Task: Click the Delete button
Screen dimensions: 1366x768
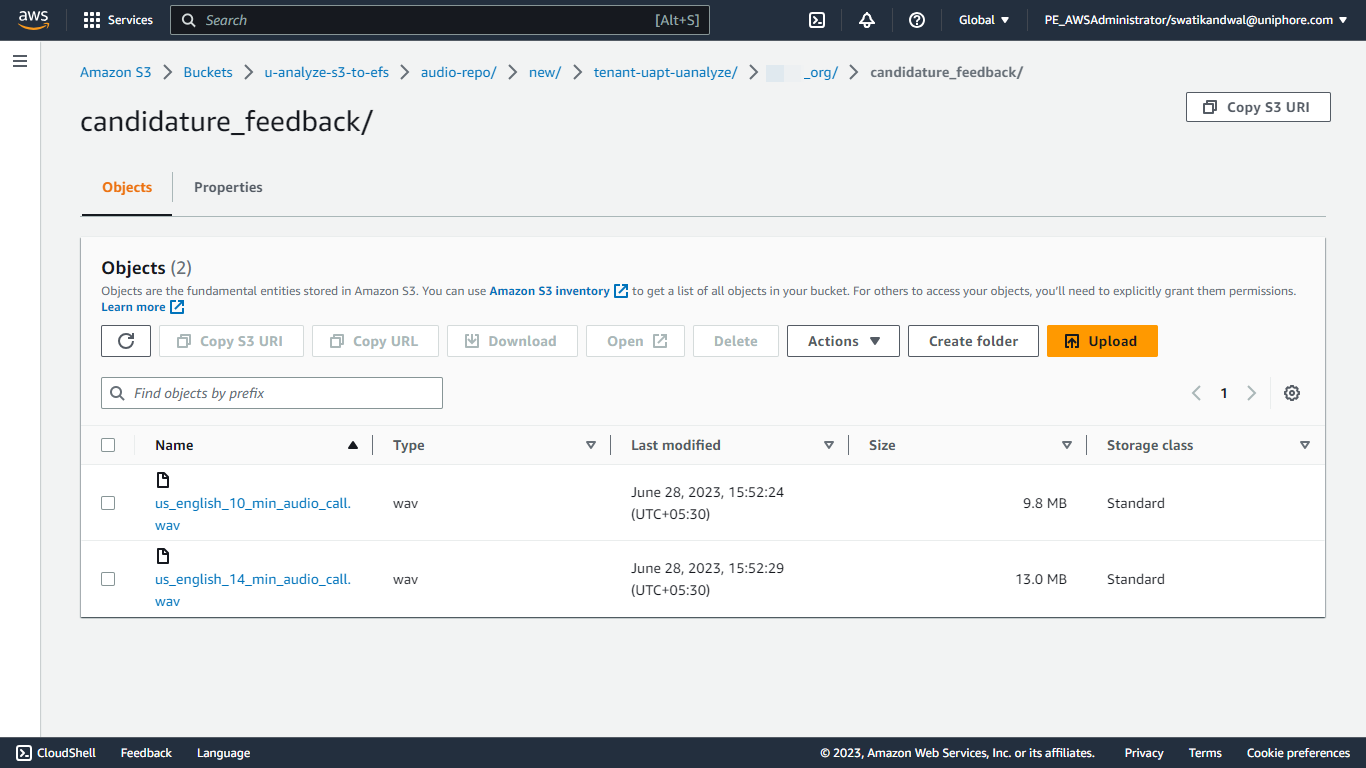Action: [x=736, y=341]
